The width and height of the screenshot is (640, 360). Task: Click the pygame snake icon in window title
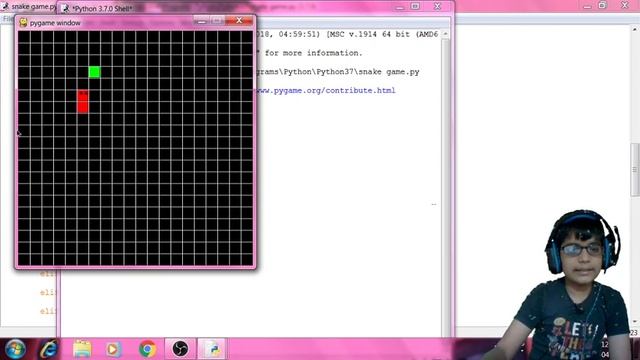point(23,23)
